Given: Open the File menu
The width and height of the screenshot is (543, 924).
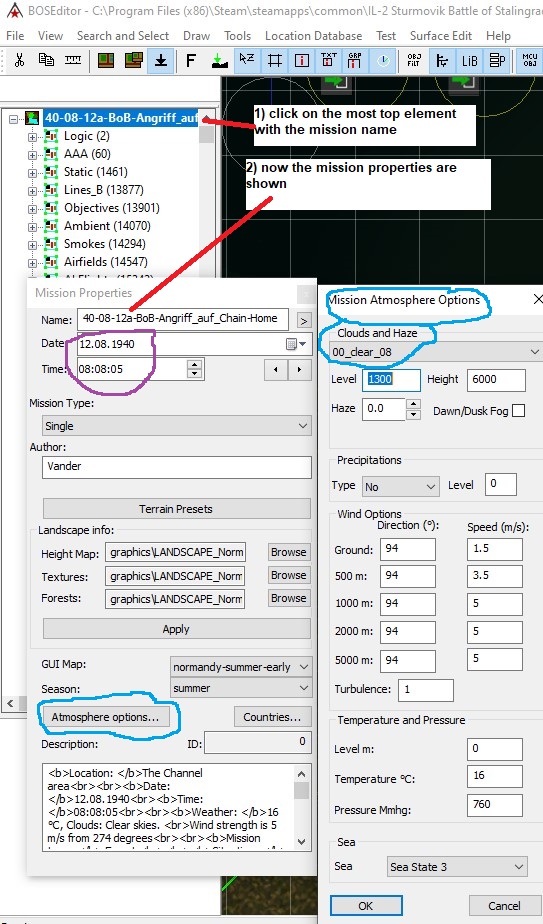Looking at the screenshot, I should click(15, 36).
